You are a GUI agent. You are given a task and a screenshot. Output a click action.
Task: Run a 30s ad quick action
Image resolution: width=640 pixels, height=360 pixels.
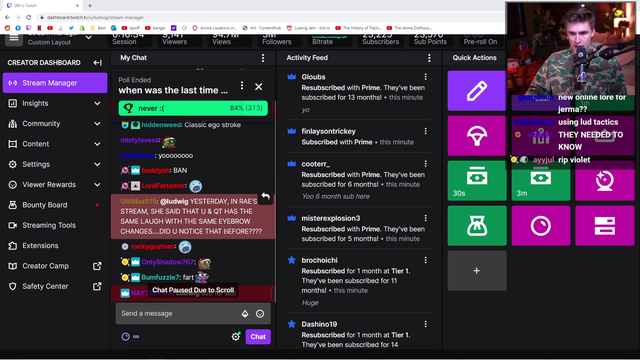(477, 180)
